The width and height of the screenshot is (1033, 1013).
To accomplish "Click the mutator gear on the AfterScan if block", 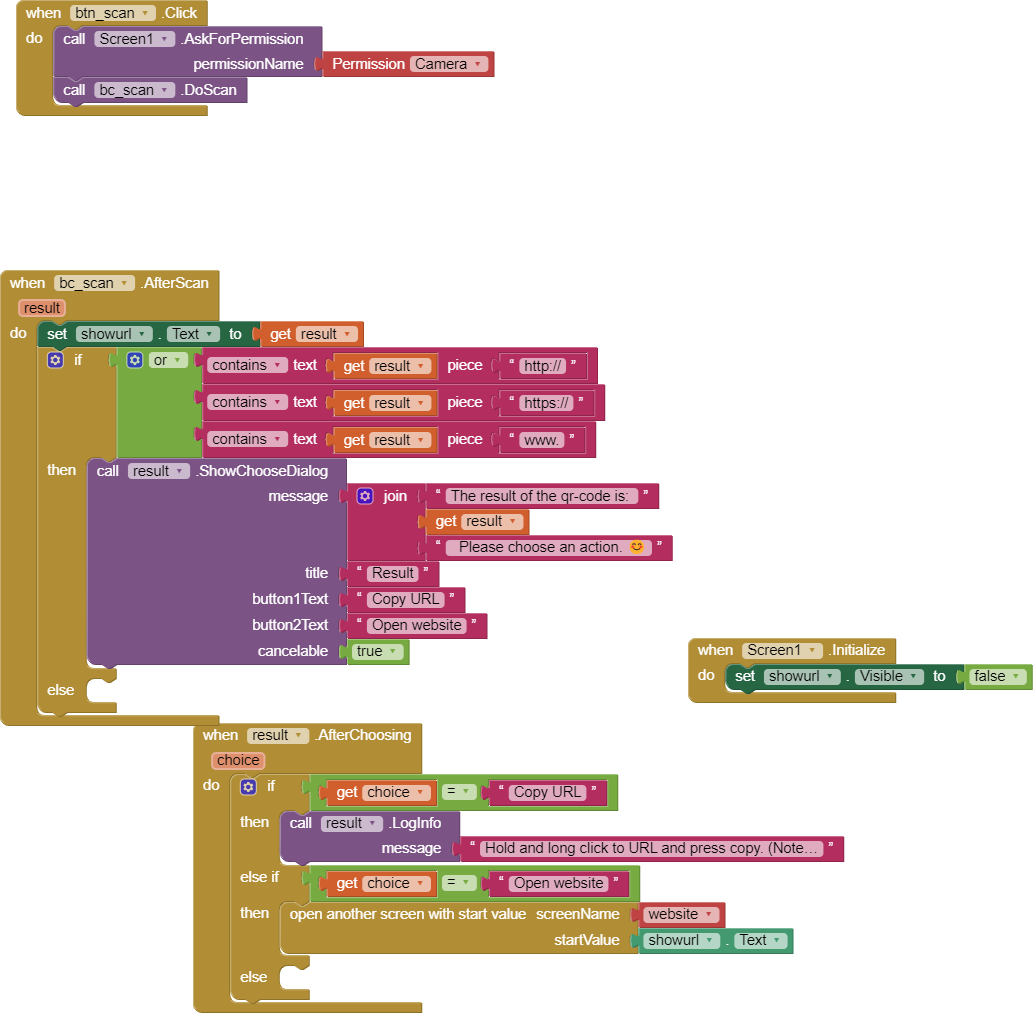I will pyautogui.click(x=55, y=360).
